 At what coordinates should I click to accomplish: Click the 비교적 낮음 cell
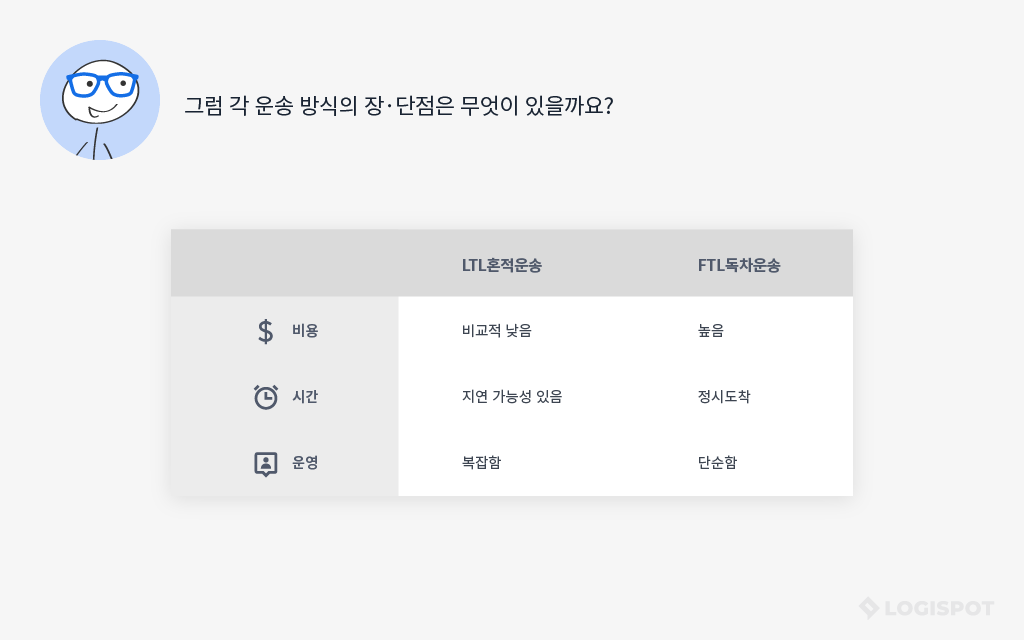click(496, 331)
